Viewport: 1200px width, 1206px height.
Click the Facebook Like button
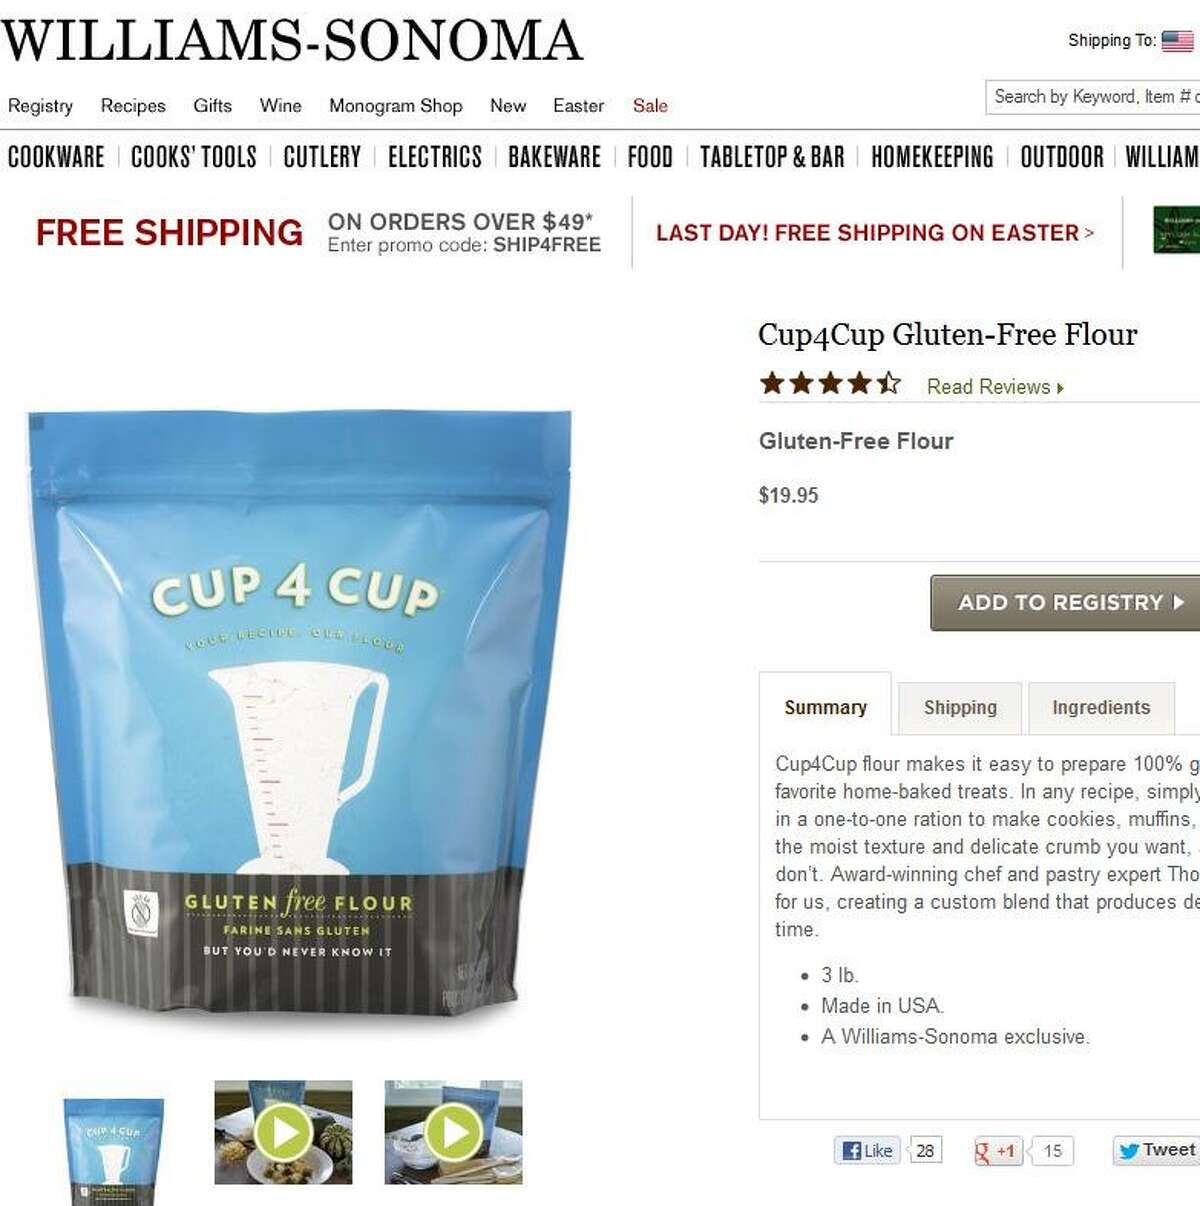[x=867, y=1150]
